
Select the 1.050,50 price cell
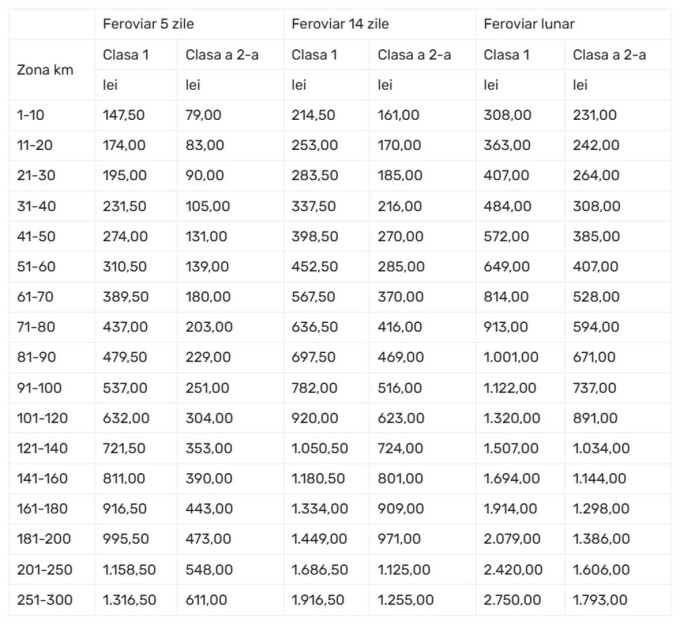click(319, 449)
